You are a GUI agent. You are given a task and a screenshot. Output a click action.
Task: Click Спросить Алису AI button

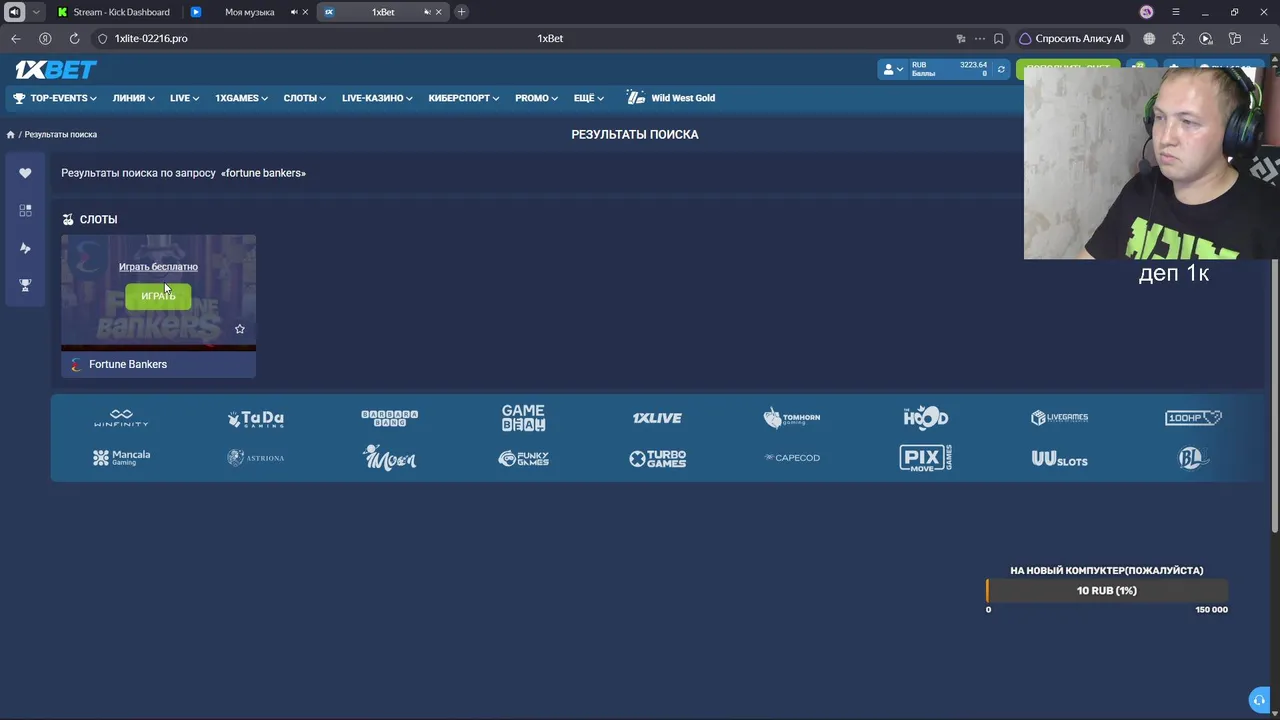coord(1071,38)
